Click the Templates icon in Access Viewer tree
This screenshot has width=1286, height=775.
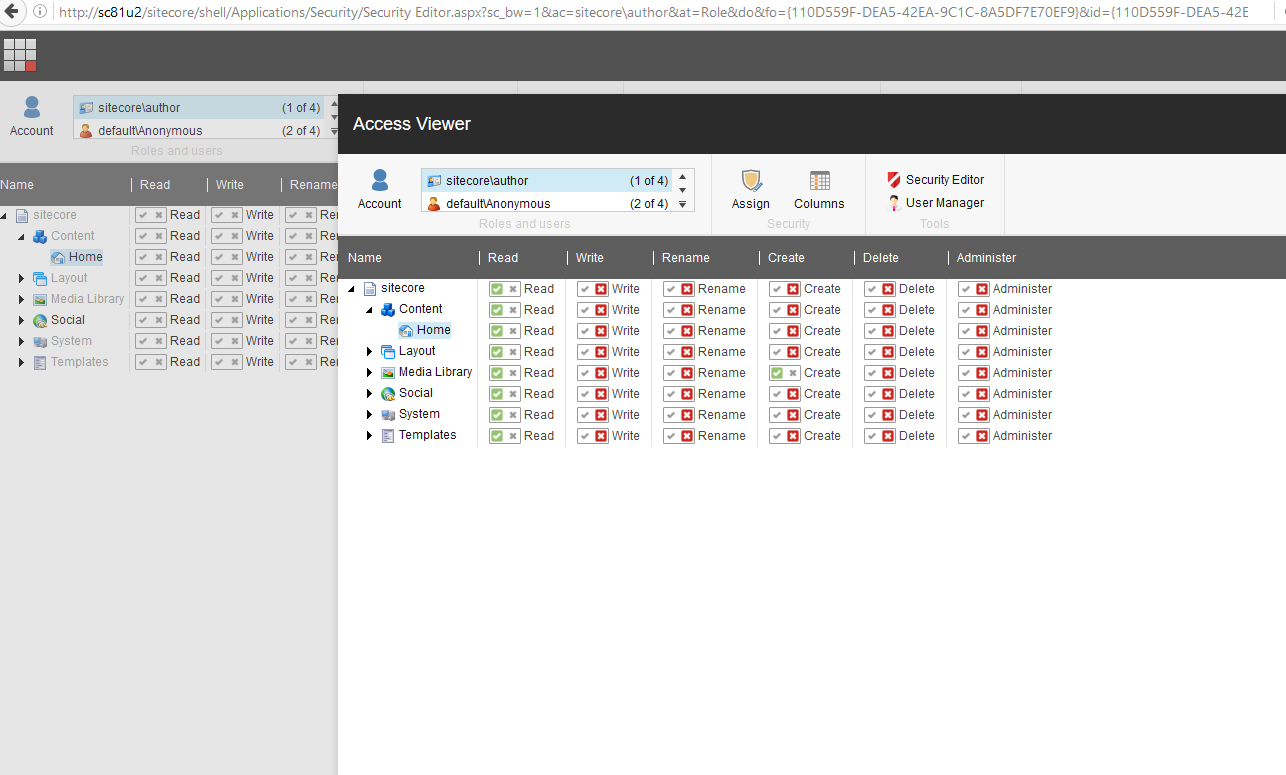tap(388, 436)
